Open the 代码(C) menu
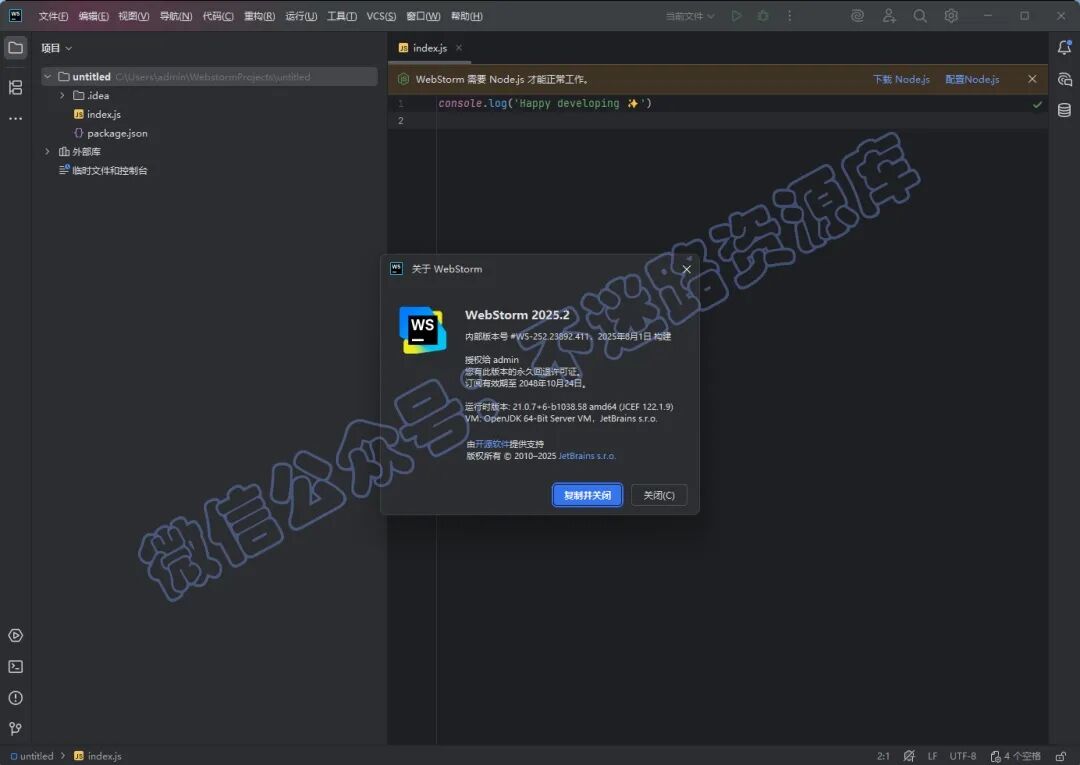 pyautogui.click(x=218, y=16)
